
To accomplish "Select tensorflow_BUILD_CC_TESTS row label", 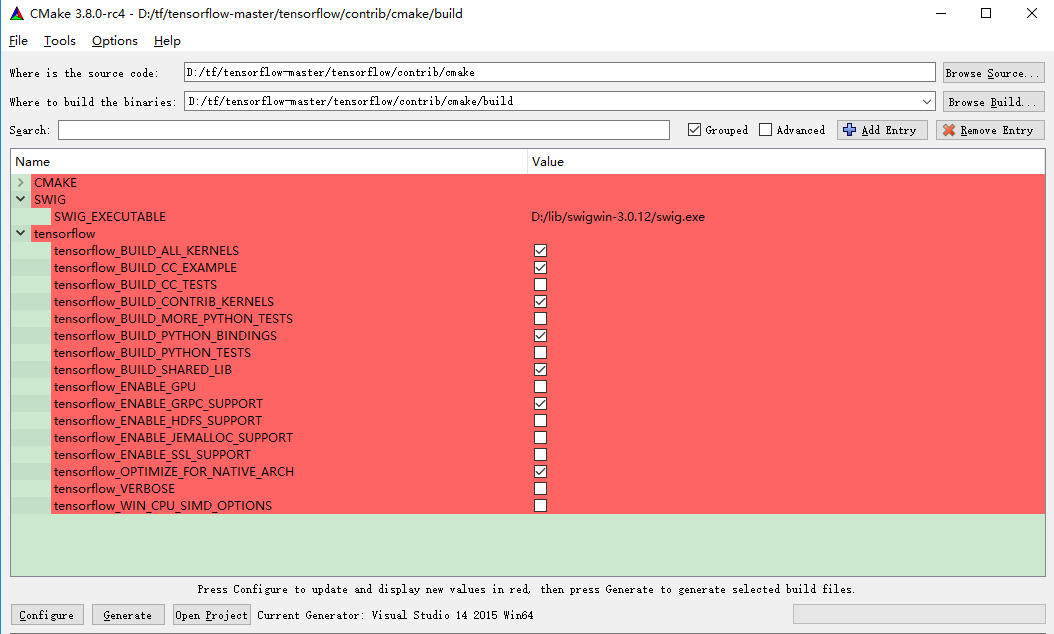I will [x=135, y=284].
